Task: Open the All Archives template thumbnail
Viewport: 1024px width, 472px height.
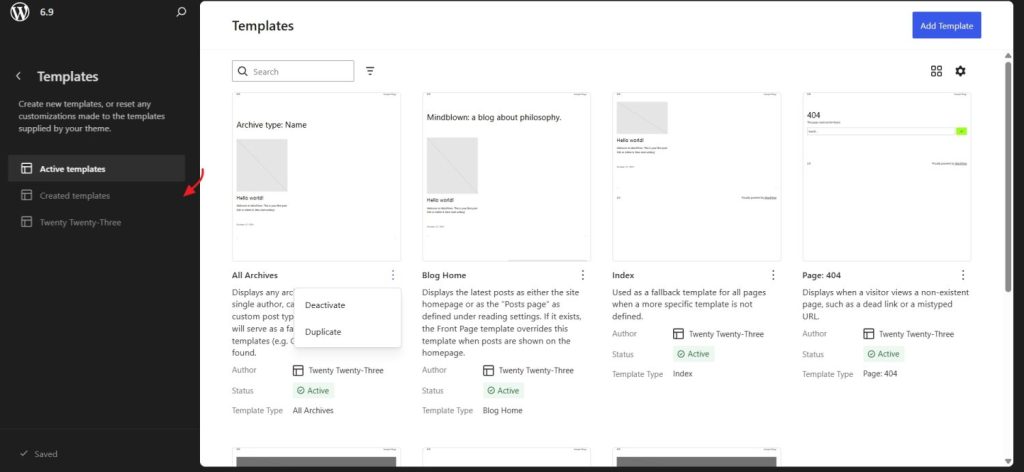Action: coord(316,176)
